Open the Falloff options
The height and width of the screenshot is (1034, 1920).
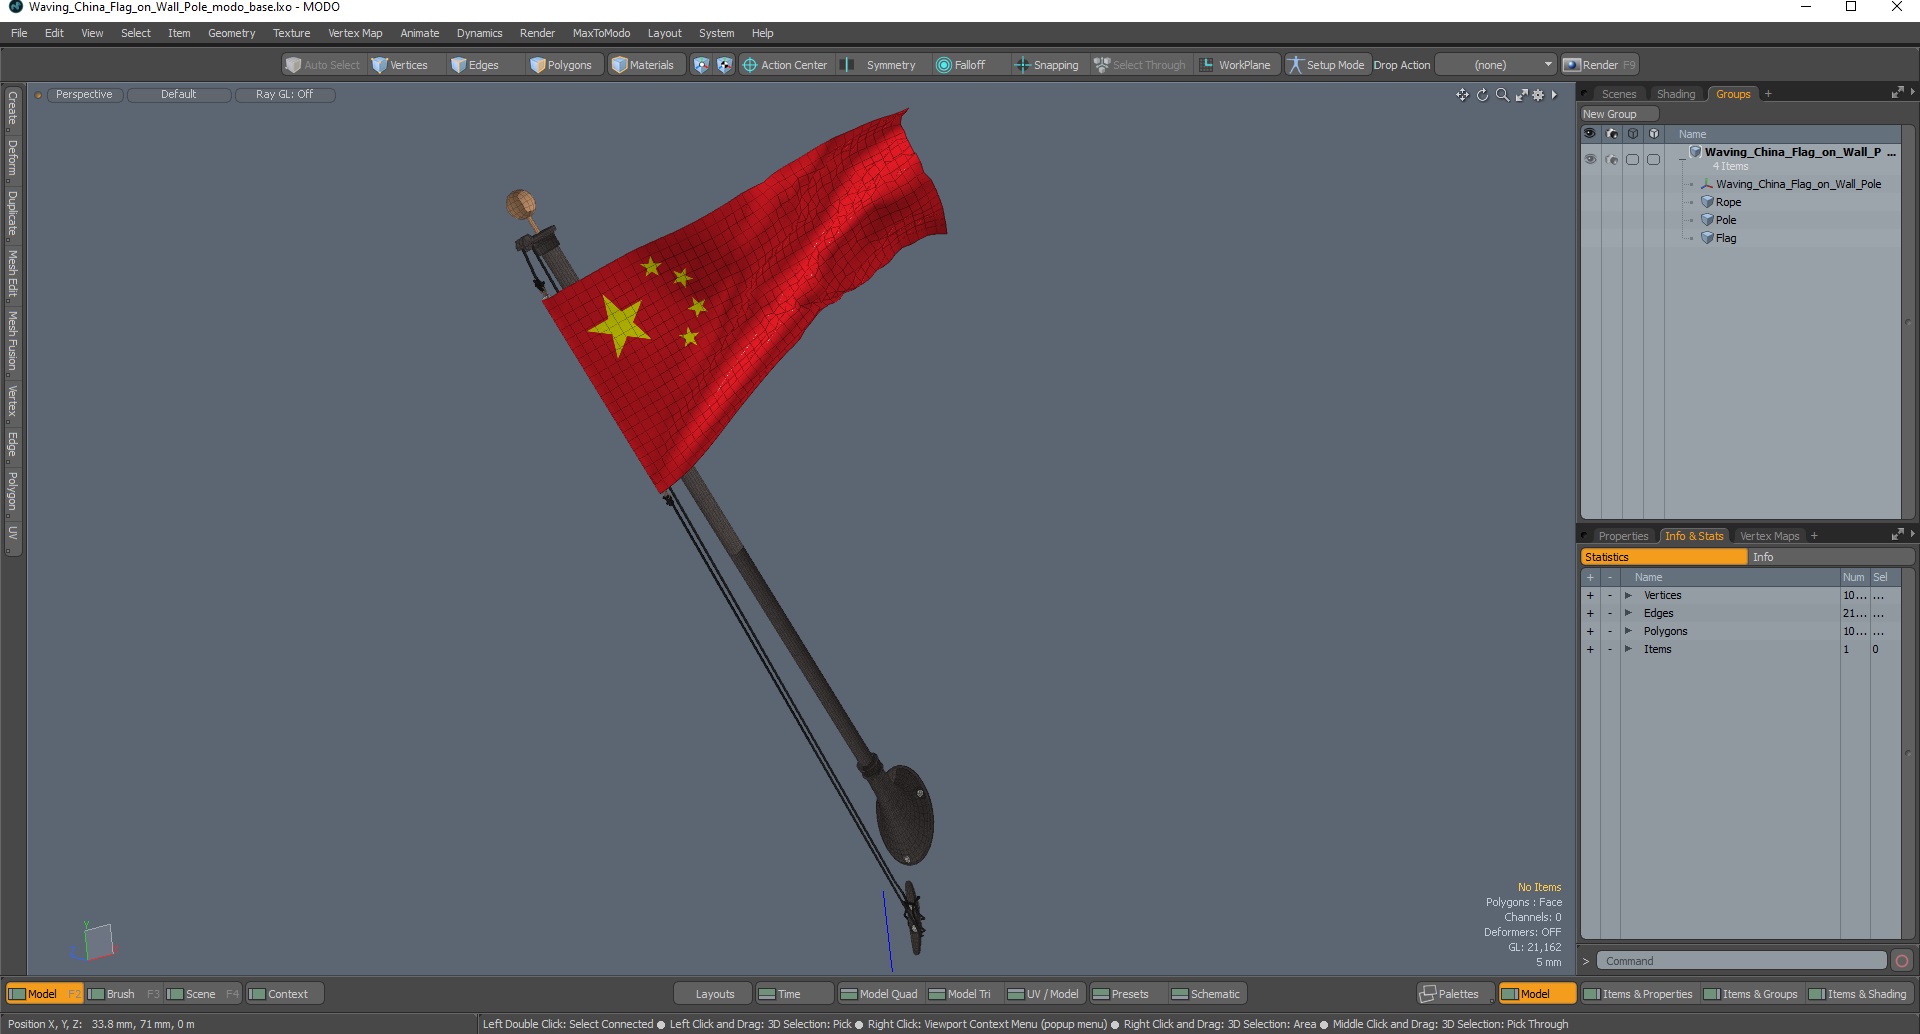[x=961, y=65]
